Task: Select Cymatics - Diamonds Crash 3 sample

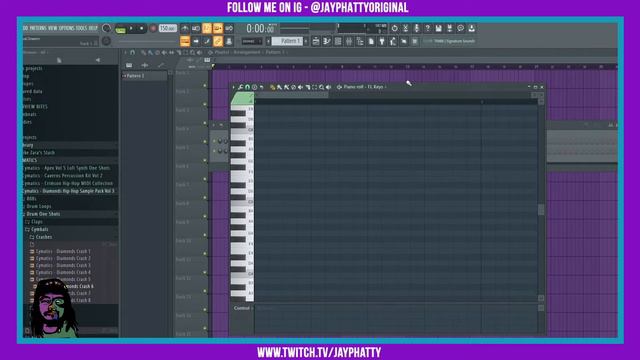Action: 61,265
